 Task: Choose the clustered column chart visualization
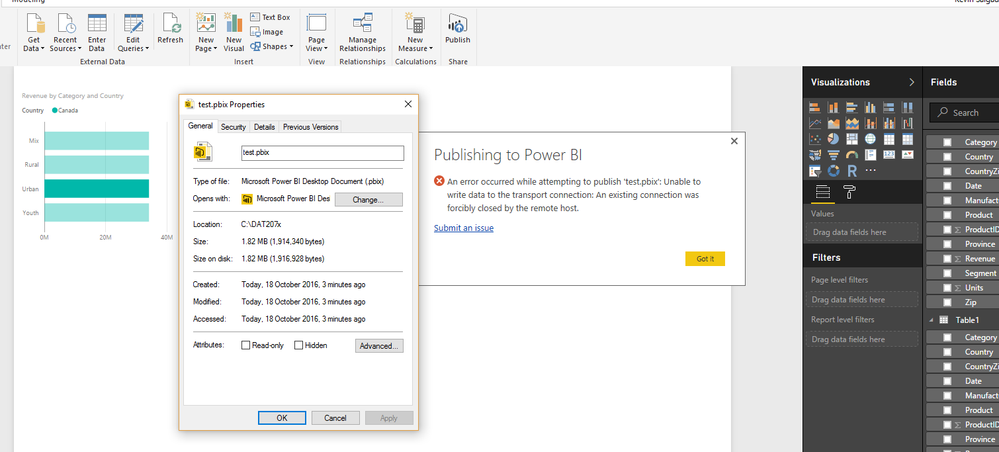(870, 107)
